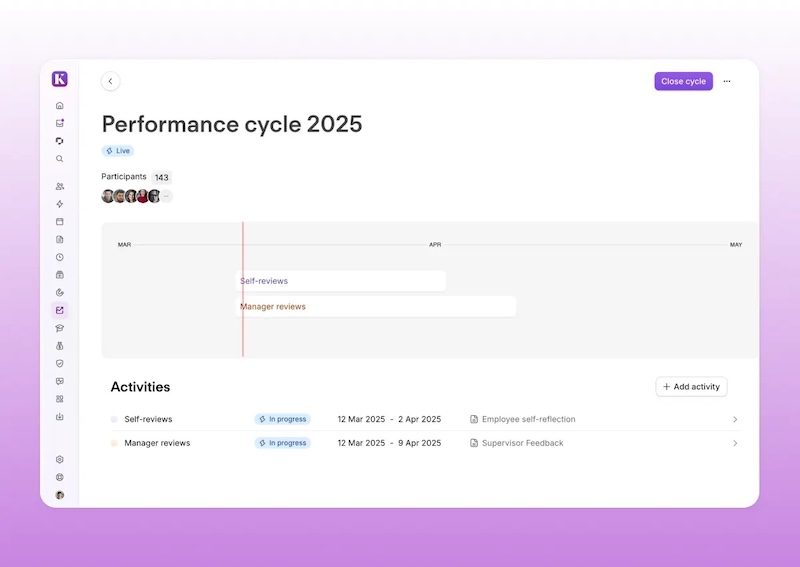The height and width of the screenshot is (567, 800).
Task: Open the calendar icon in sidebar
Action: point(60,222)
